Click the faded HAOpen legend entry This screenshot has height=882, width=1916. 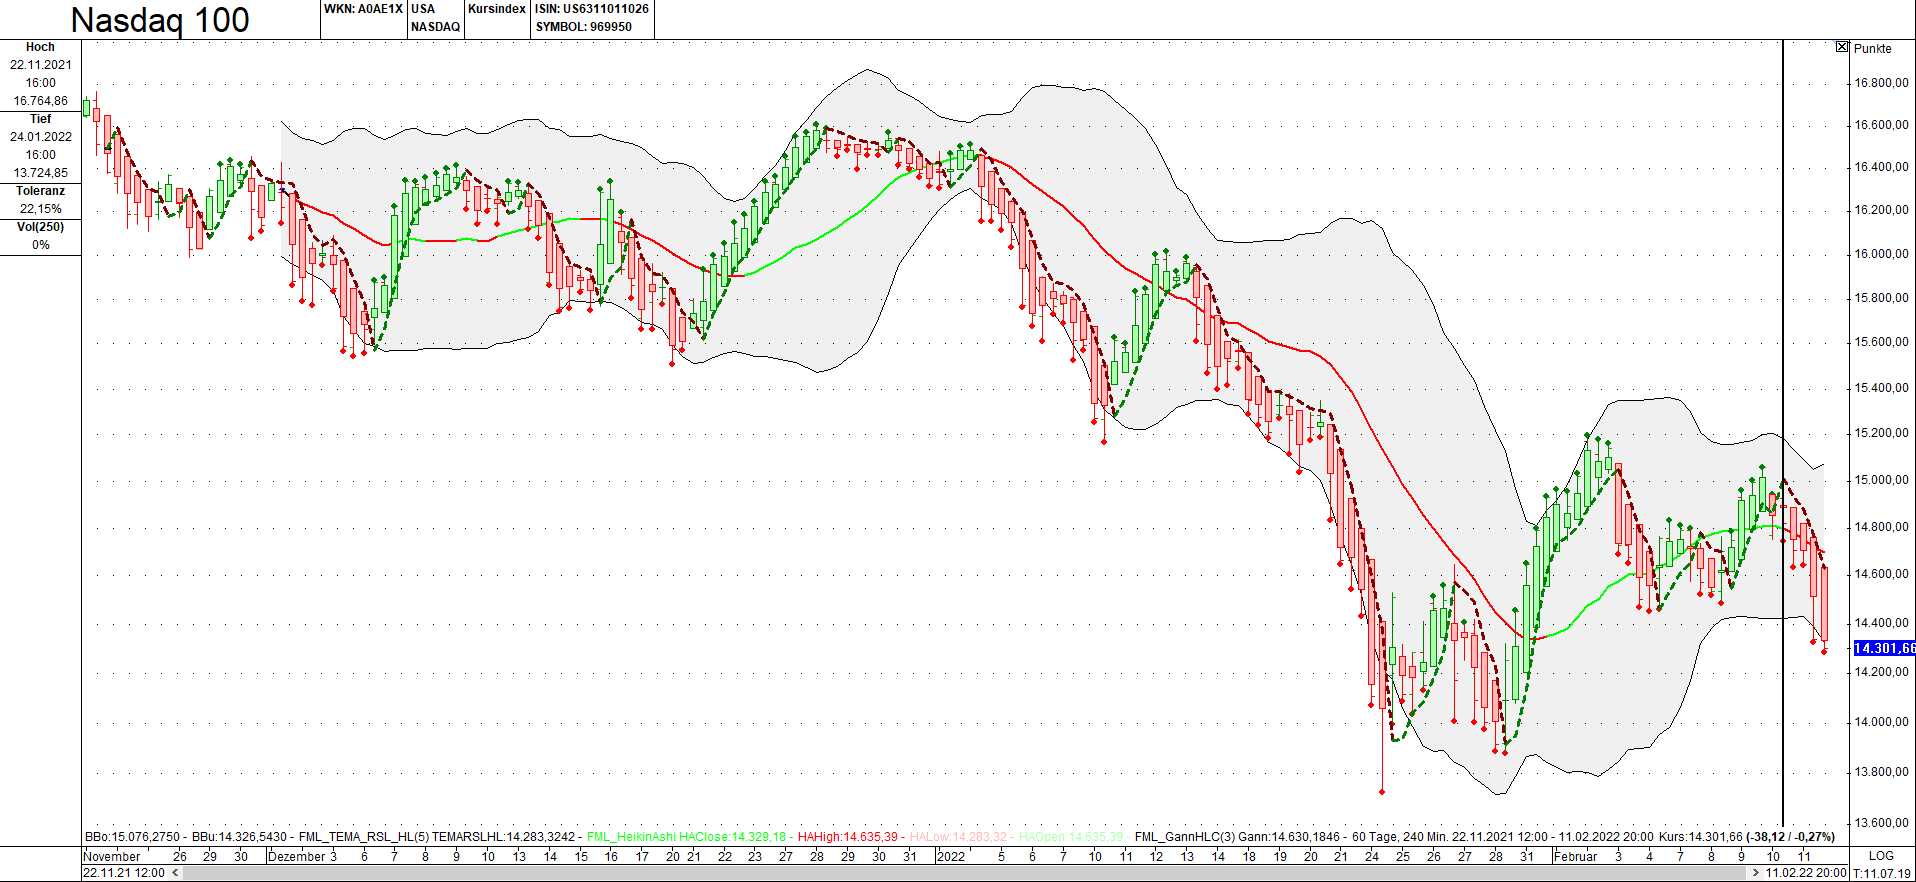1070,837
